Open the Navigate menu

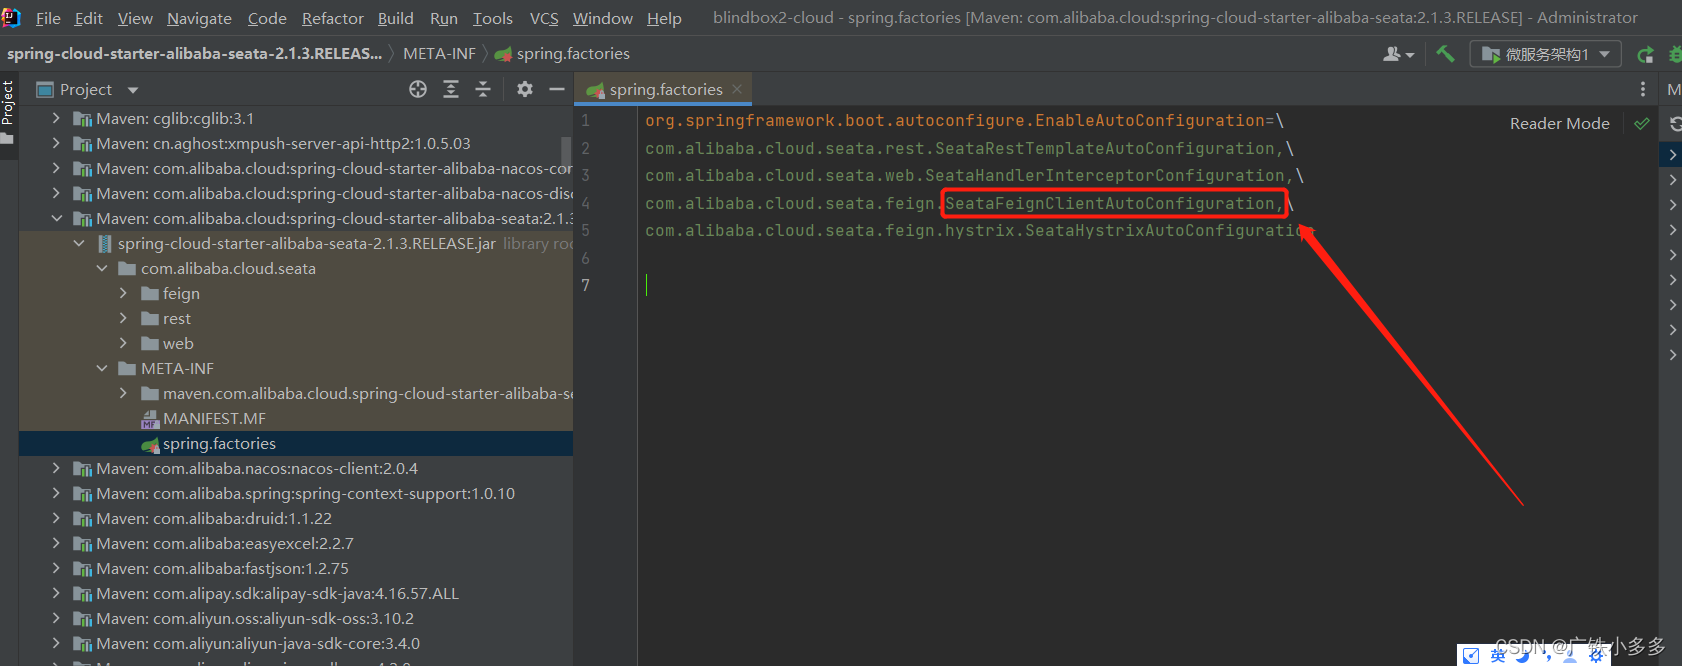point(199,18)
